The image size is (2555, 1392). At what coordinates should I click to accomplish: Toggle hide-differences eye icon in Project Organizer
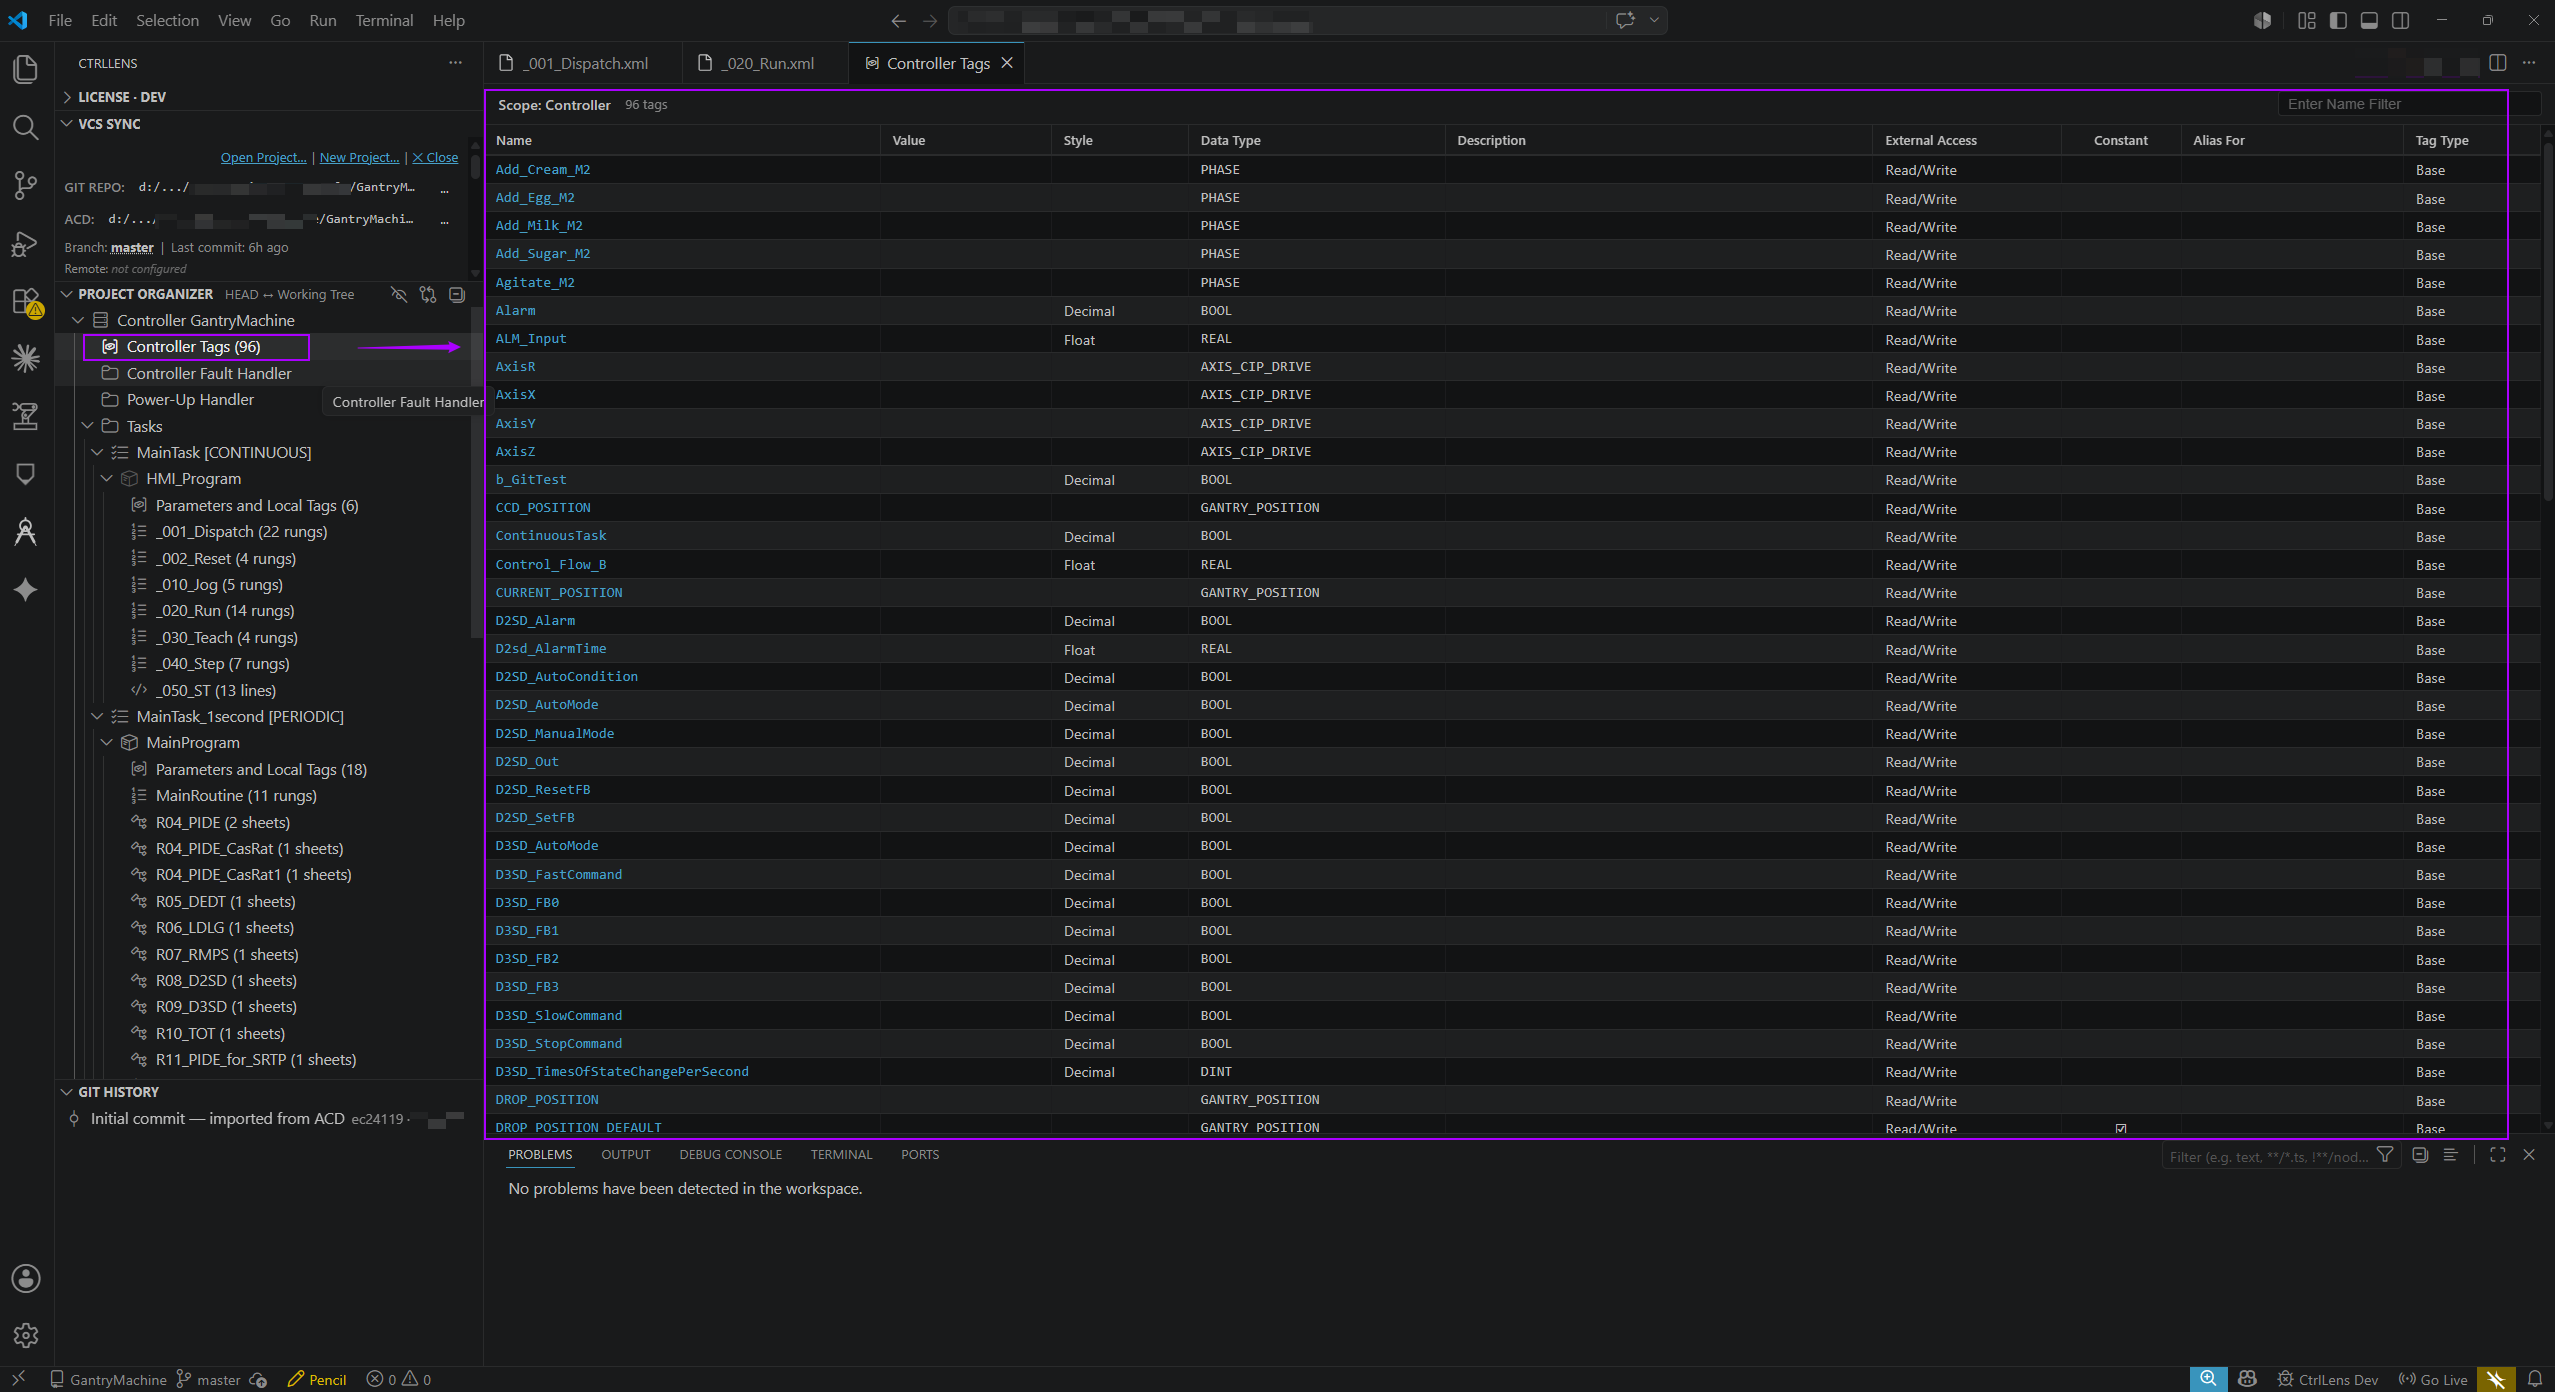(399, 294)
